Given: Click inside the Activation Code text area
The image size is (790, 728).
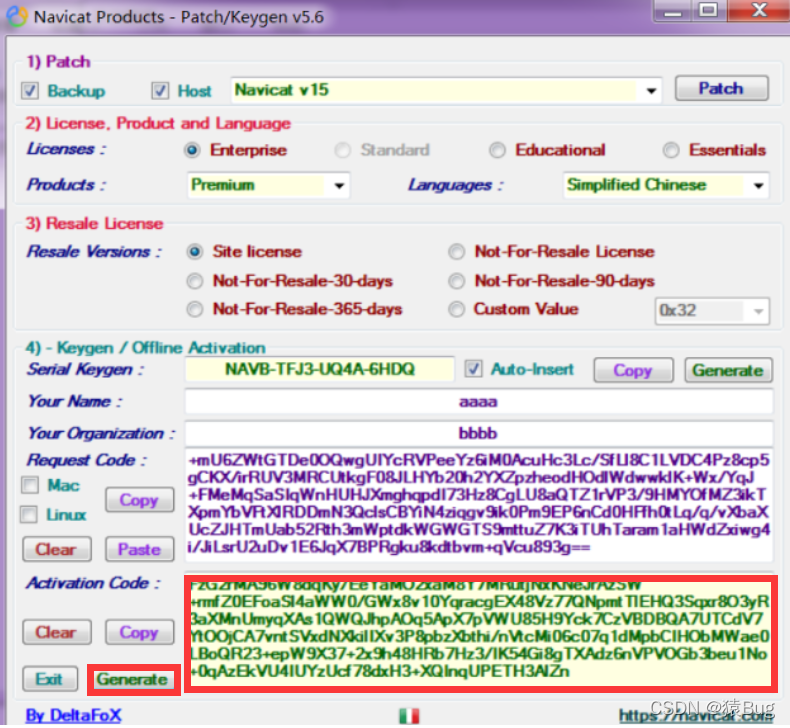Looking at the screenshot, I should (481, 633).
